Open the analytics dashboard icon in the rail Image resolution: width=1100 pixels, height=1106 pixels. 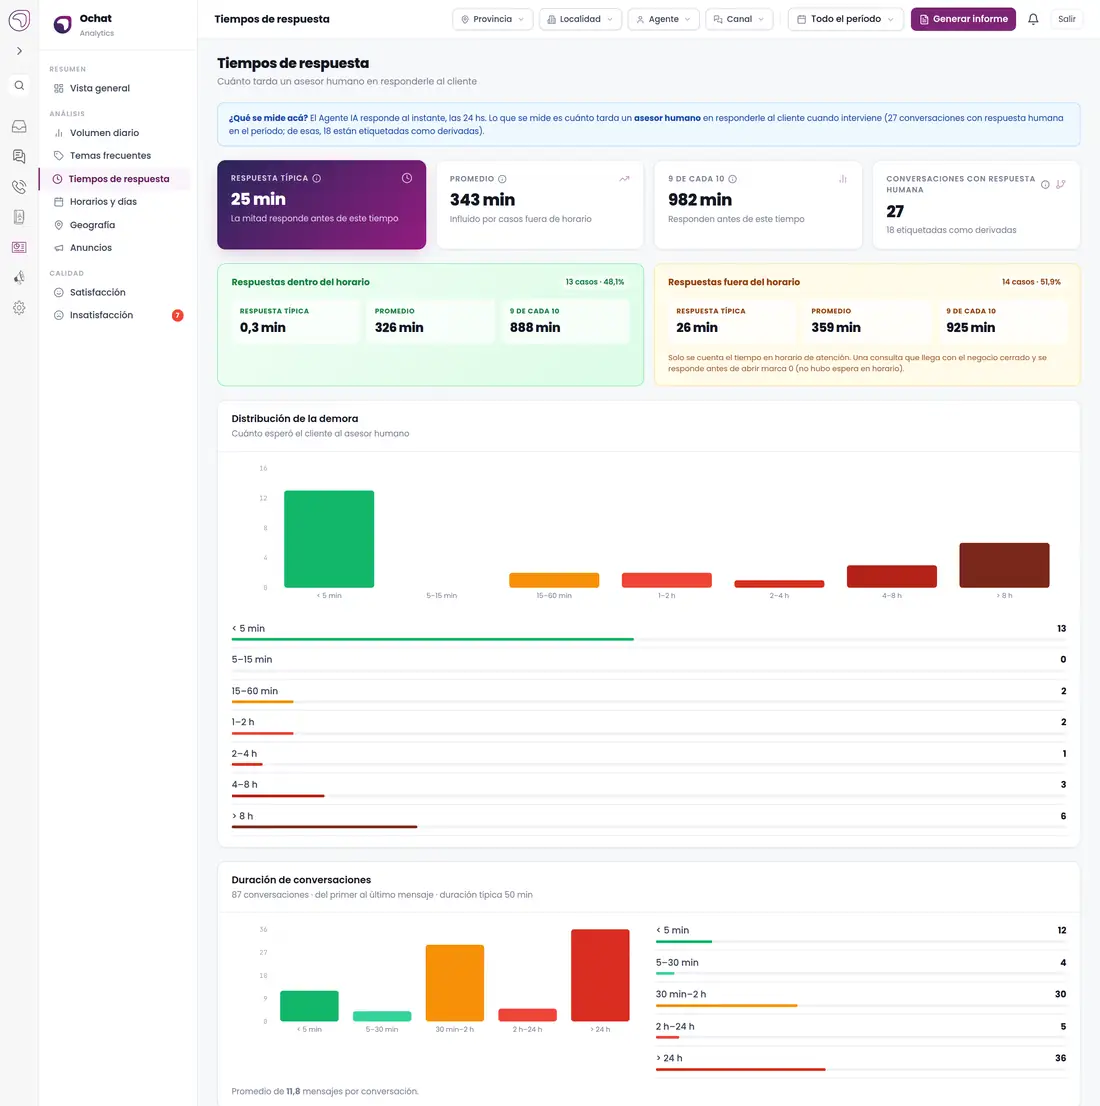19,248
